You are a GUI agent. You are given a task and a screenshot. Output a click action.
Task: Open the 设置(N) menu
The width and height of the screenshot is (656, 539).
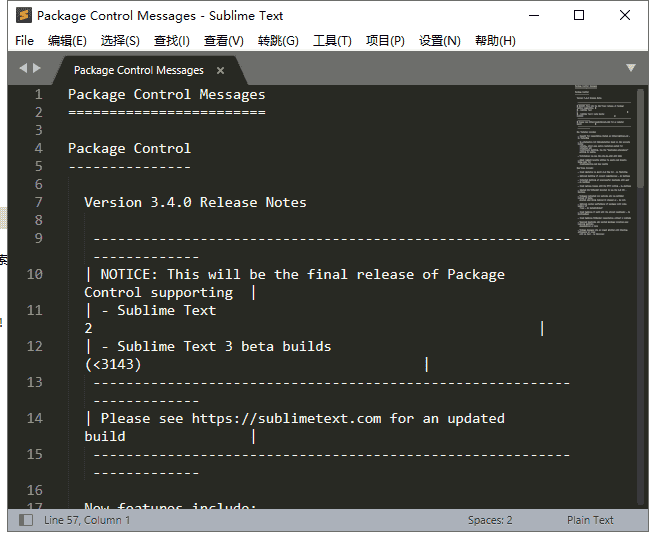[x=440, y=41]
